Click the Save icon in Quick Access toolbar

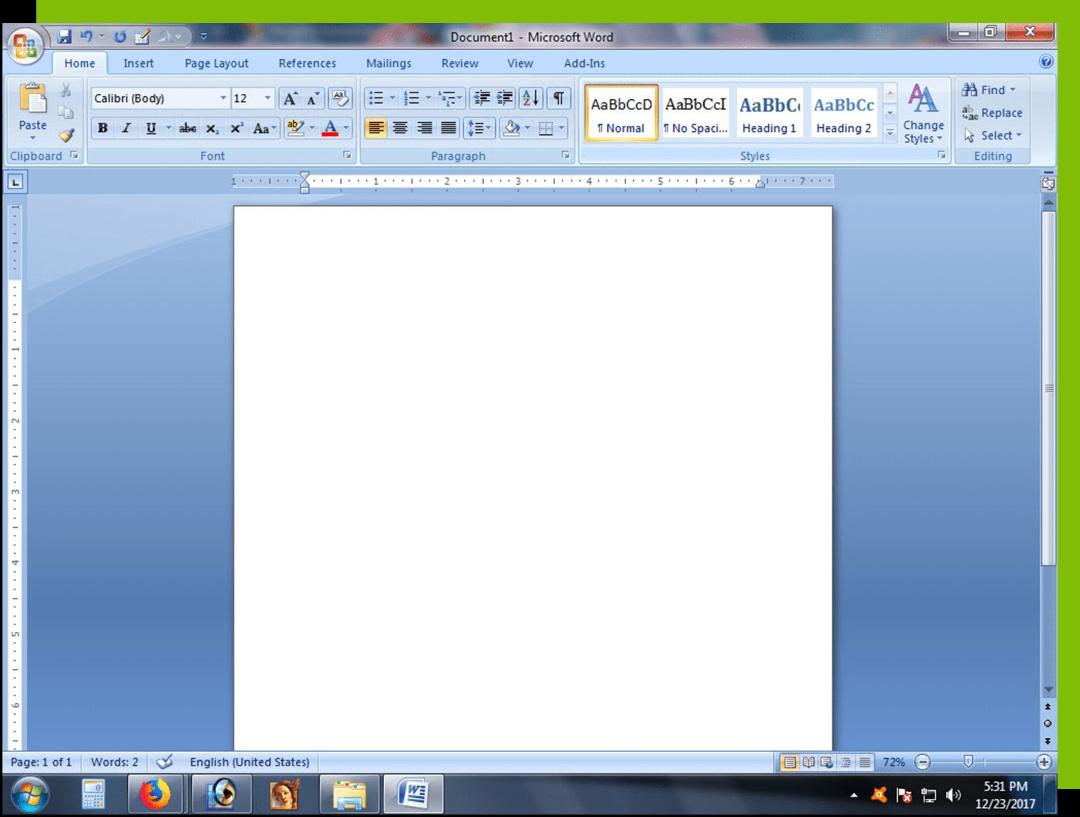[64, 37]
